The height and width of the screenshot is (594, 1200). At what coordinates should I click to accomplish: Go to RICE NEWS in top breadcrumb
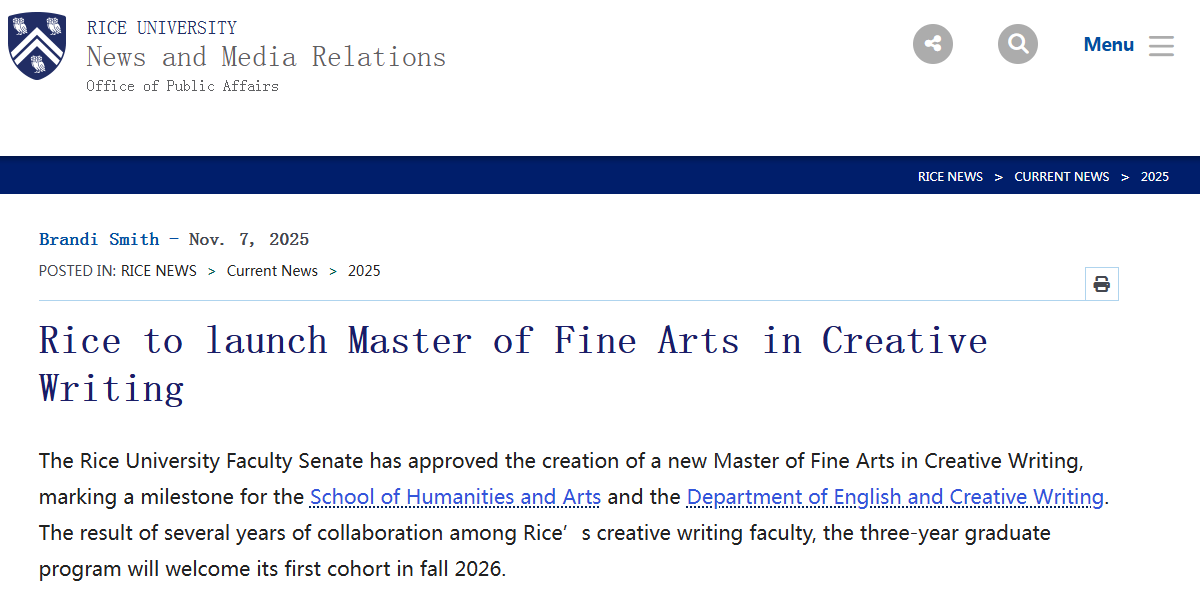click(950, 177)
